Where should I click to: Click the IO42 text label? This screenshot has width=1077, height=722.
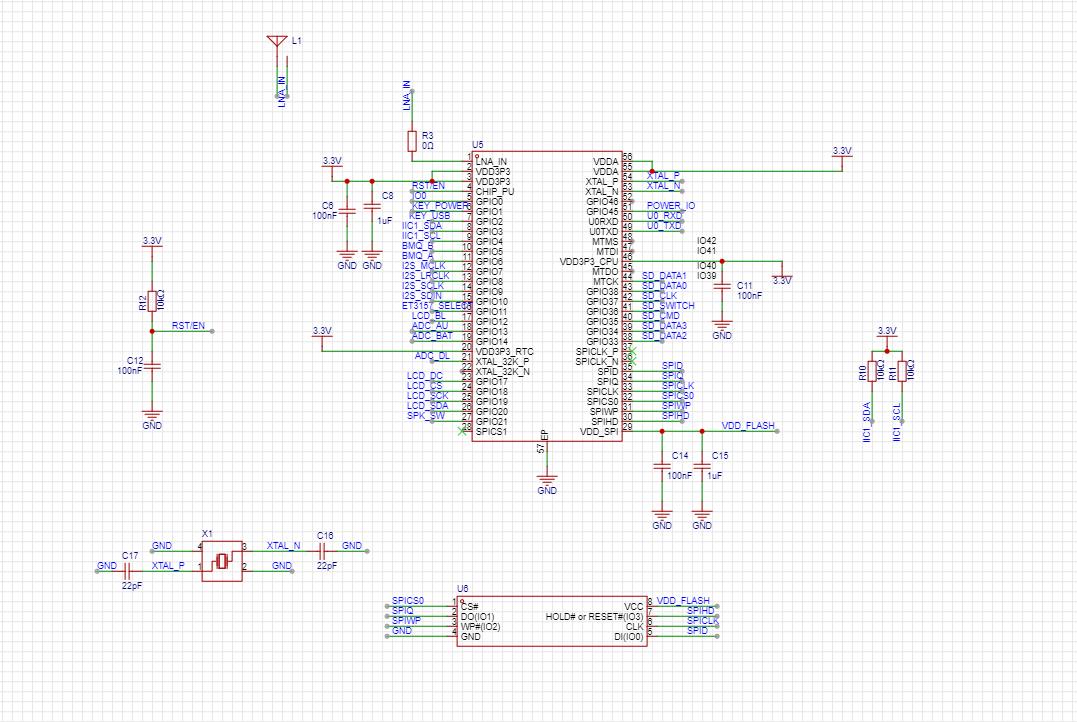pos(707,241)
